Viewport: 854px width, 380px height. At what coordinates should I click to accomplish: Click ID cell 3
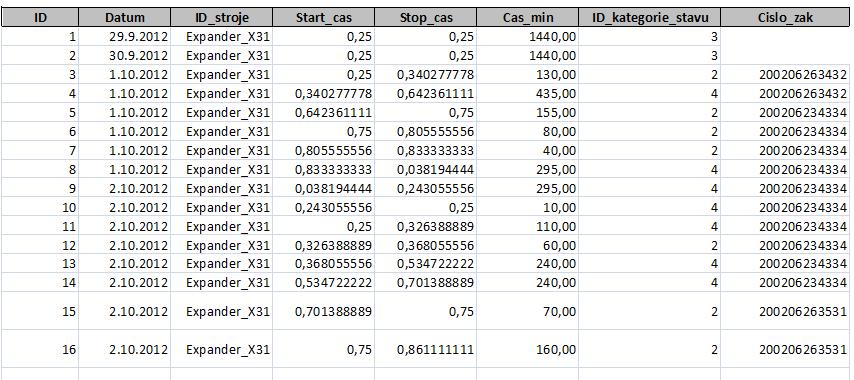(x=40, y=75)
